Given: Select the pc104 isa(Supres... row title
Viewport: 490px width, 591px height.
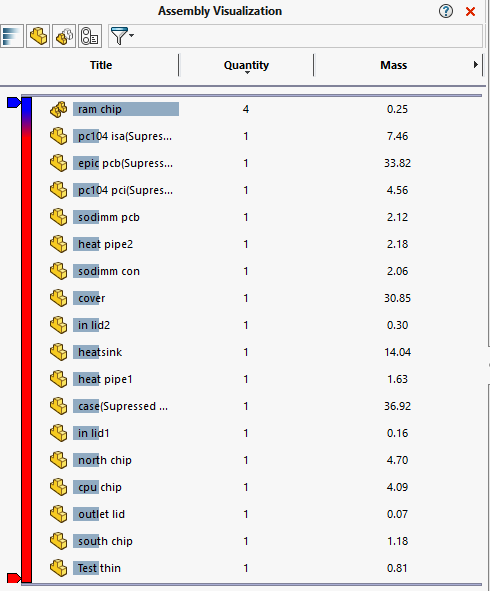Looking at the screenshot, I should 125,136.
